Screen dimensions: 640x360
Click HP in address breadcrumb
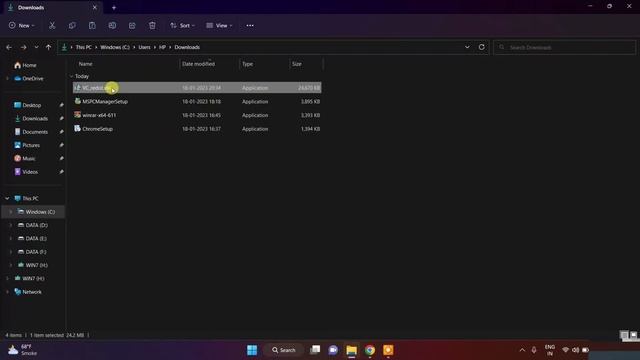click(162, 47)
